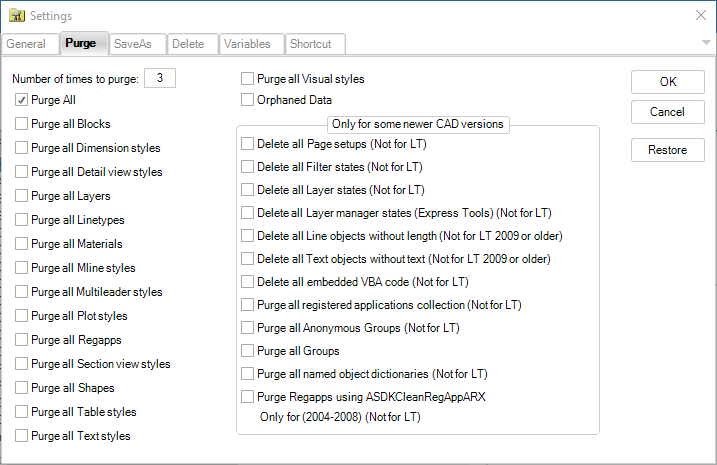Click the Settings window title icon

(16, 16)
